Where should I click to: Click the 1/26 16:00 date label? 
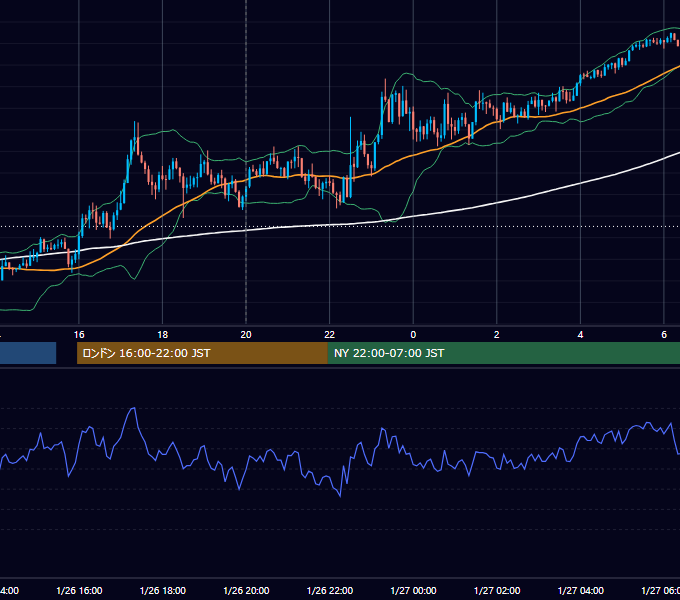(79, 590)
